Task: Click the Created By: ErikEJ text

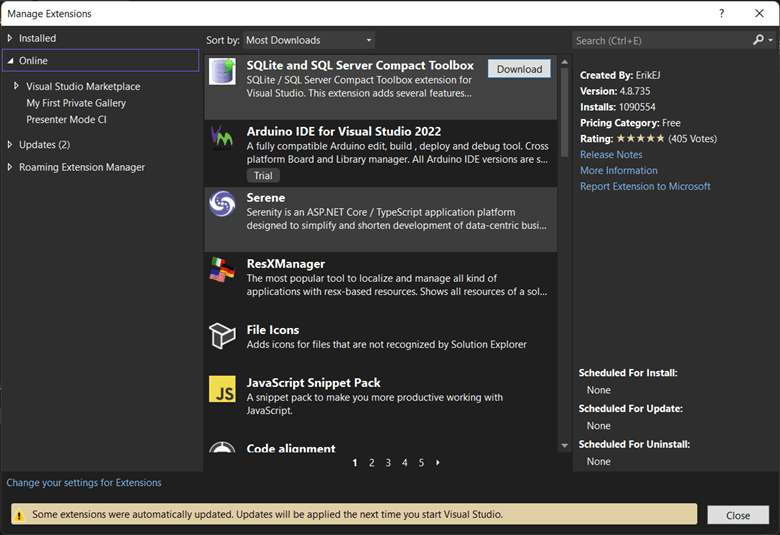Action: click(620, 75)
